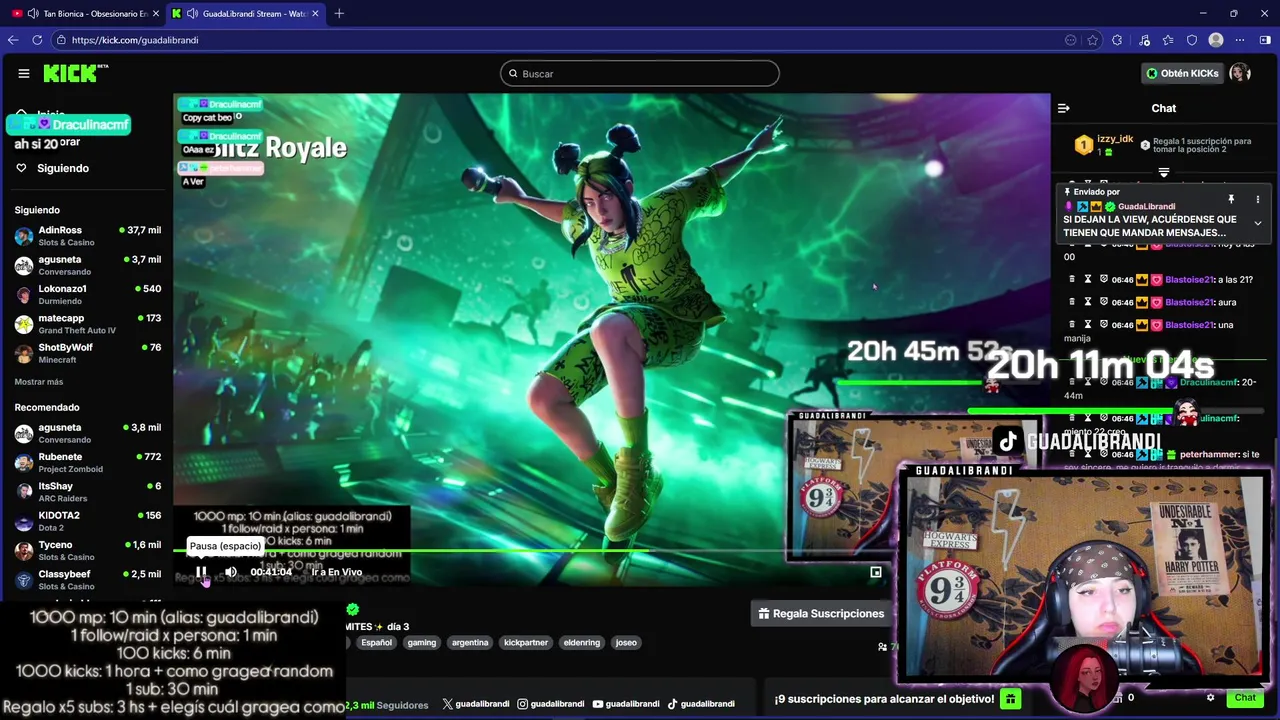Expand the gift leaderboard down arrow

point(1163,173)
